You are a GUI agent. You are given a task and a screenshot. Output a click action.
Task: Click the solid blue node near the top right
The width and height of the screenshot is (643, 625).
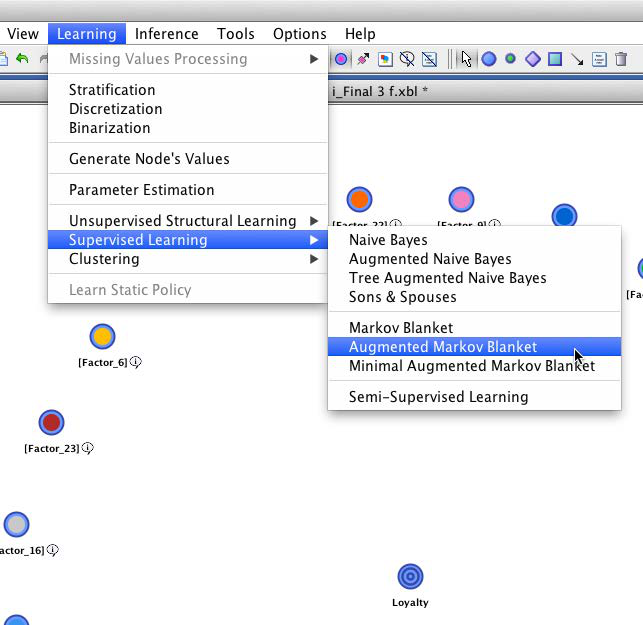tap(564, 215)
